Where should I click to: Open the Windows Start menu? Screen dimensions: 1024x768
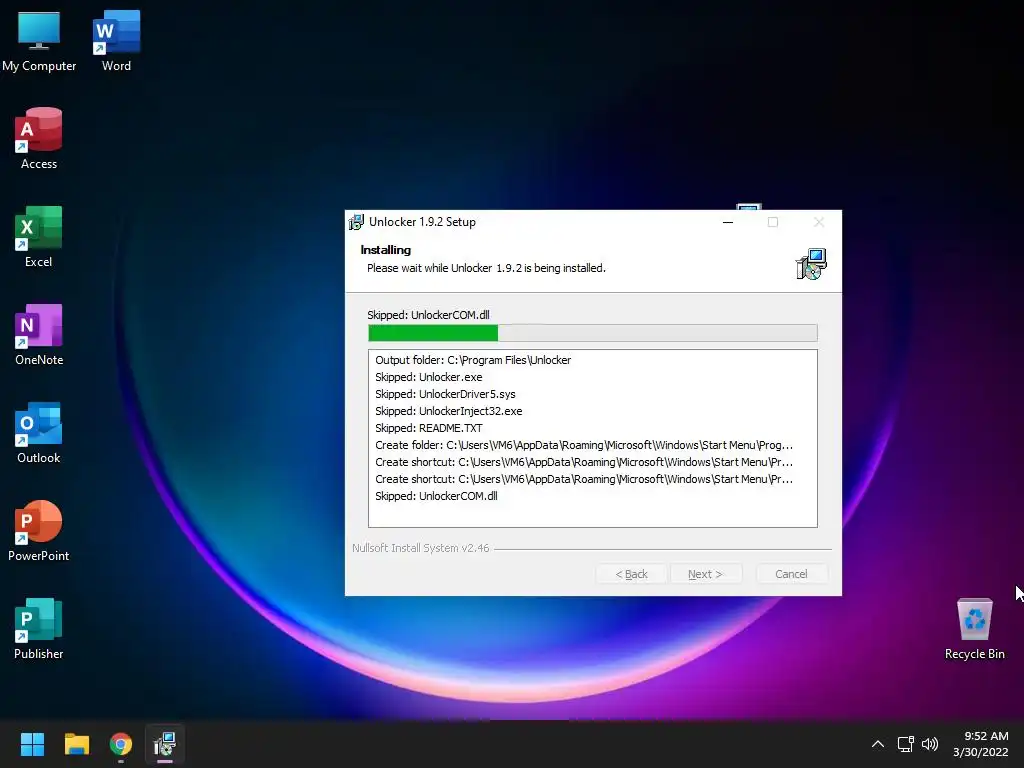32,744
